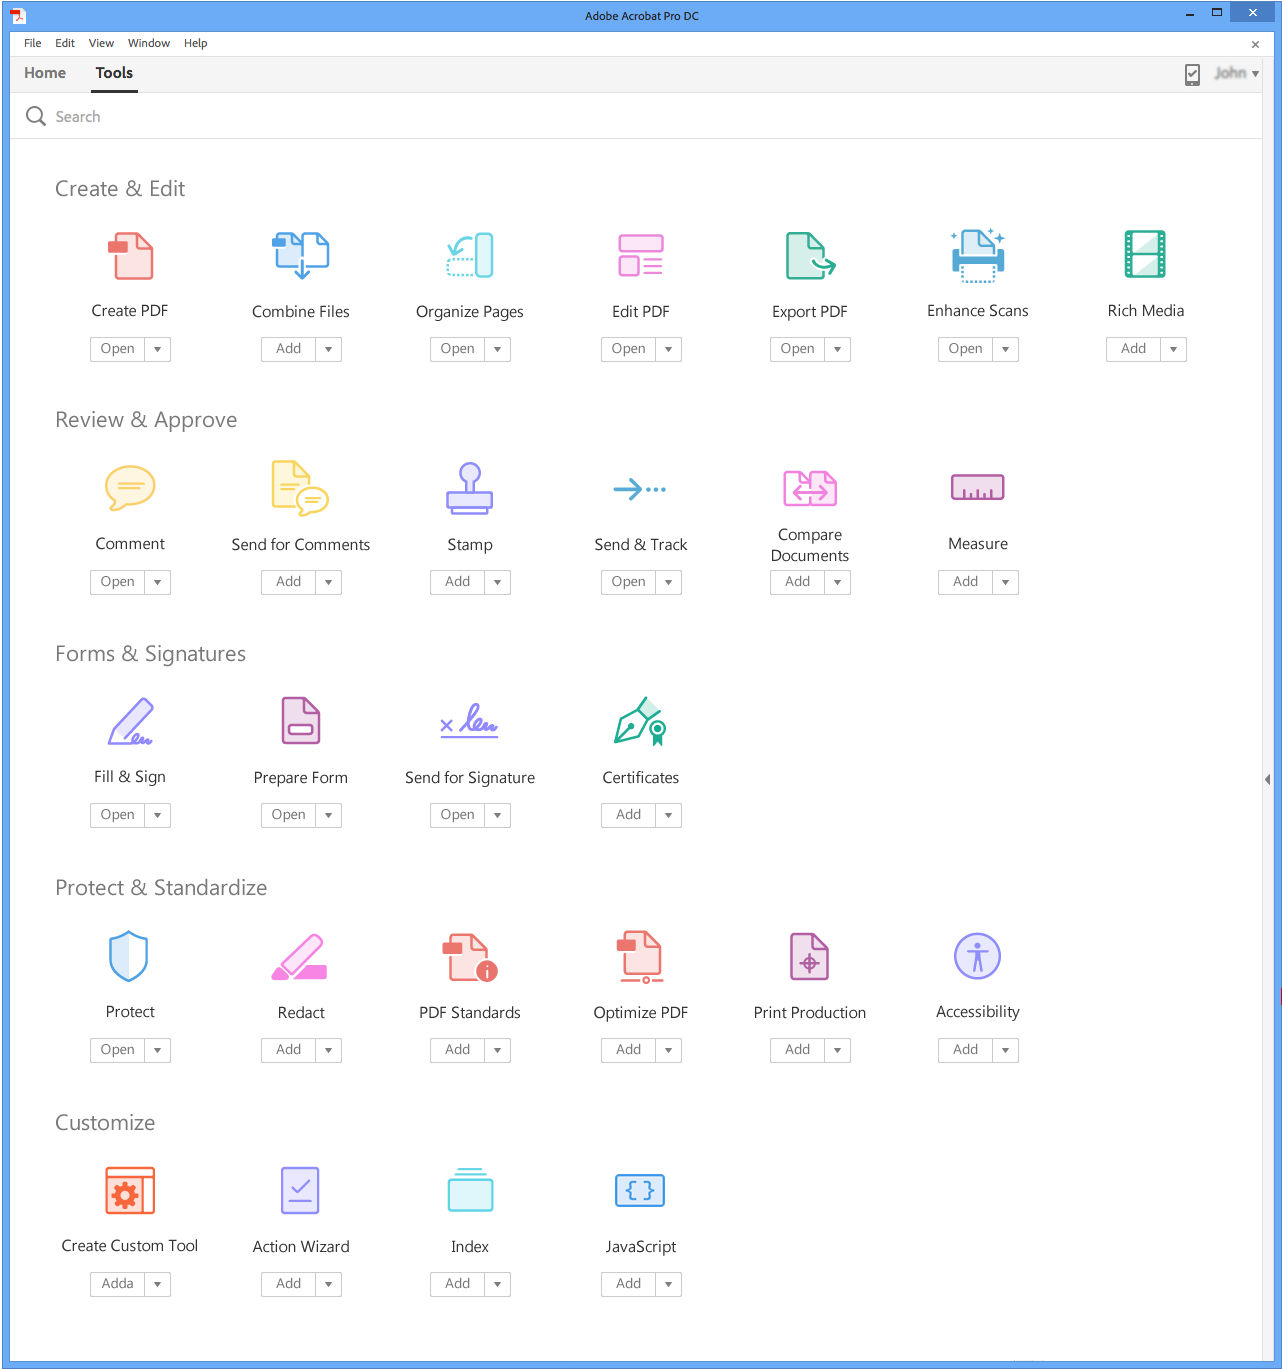Click Open button under Organize Pages

pyautogui.click(x=458, y=349)
